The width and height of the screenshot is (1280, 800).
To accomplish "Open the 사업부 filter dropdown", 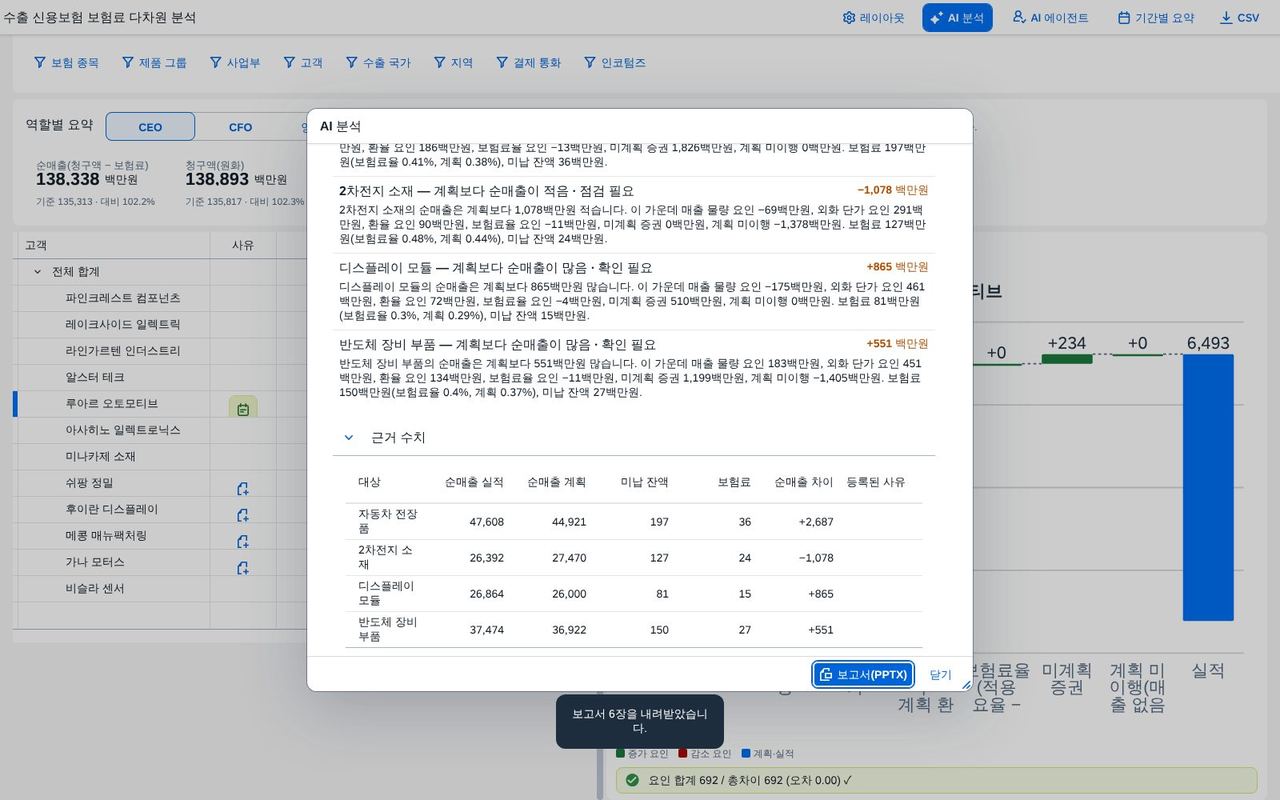I will (x=235, y=62).
